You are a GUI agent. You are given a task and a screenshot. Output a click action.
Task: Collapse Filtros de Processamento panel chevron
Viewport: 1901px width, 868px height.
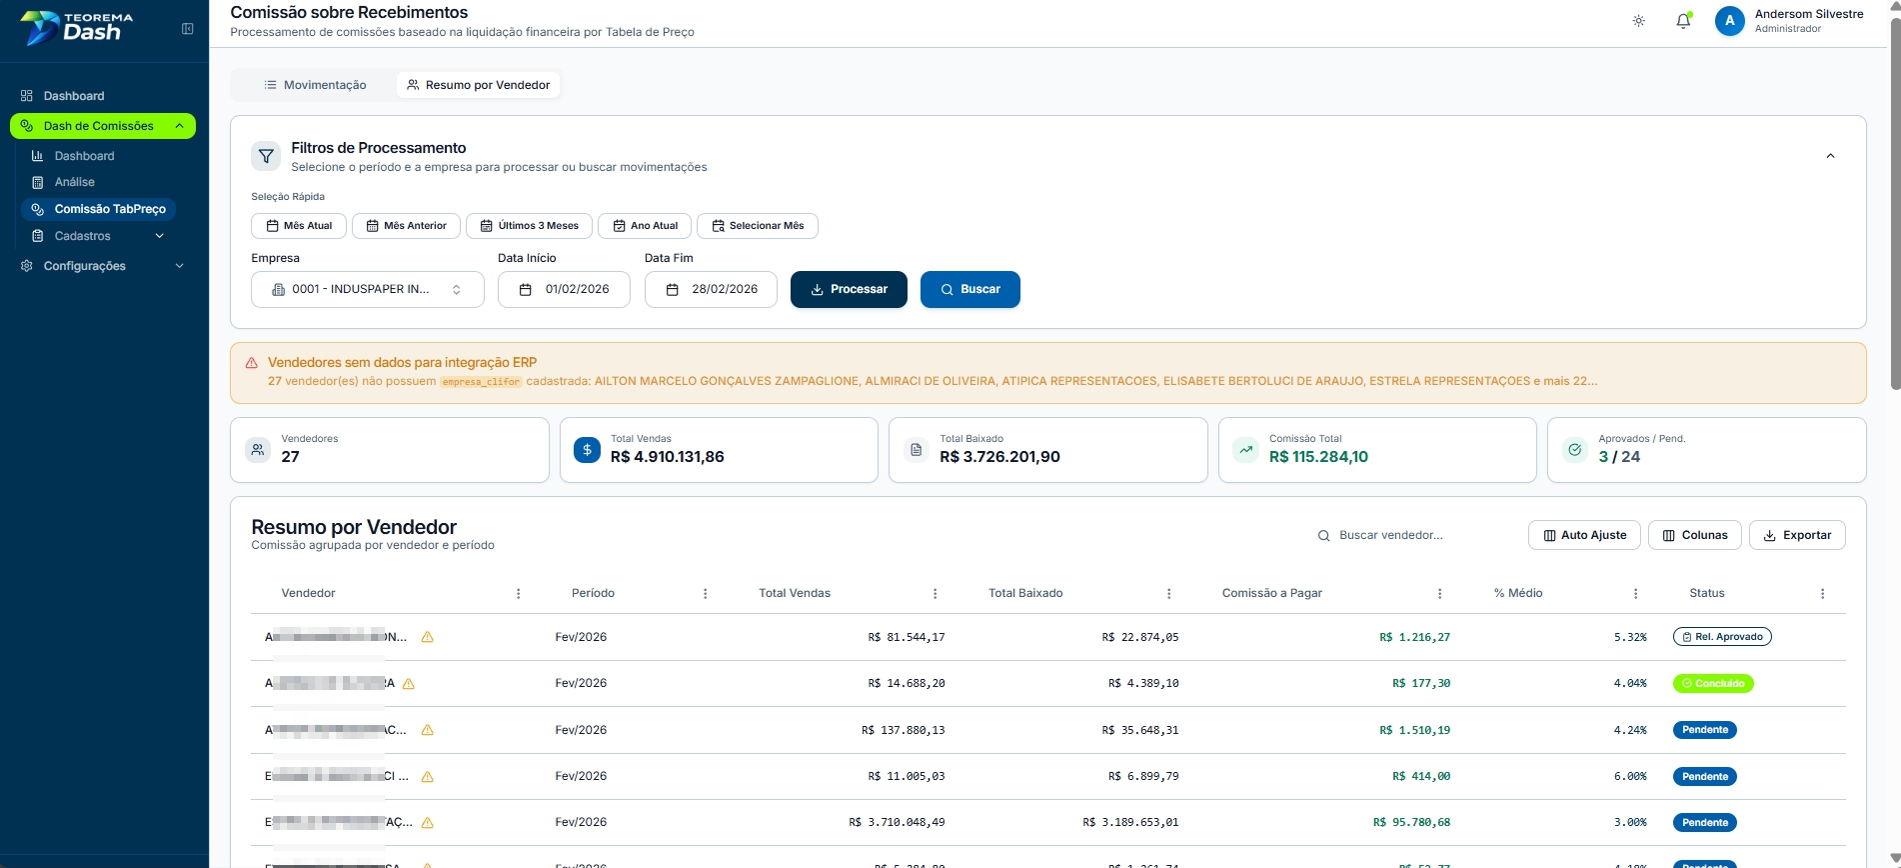(x=1830, y=156)
